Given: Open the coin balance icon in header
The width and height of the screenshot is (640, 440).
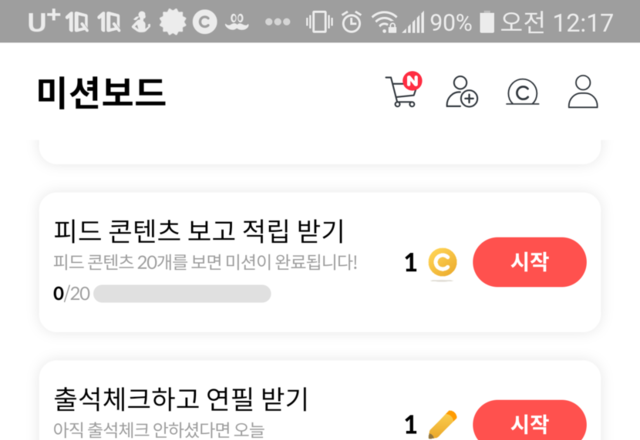Looking at the screenshot, I should [x=522, y=92].
